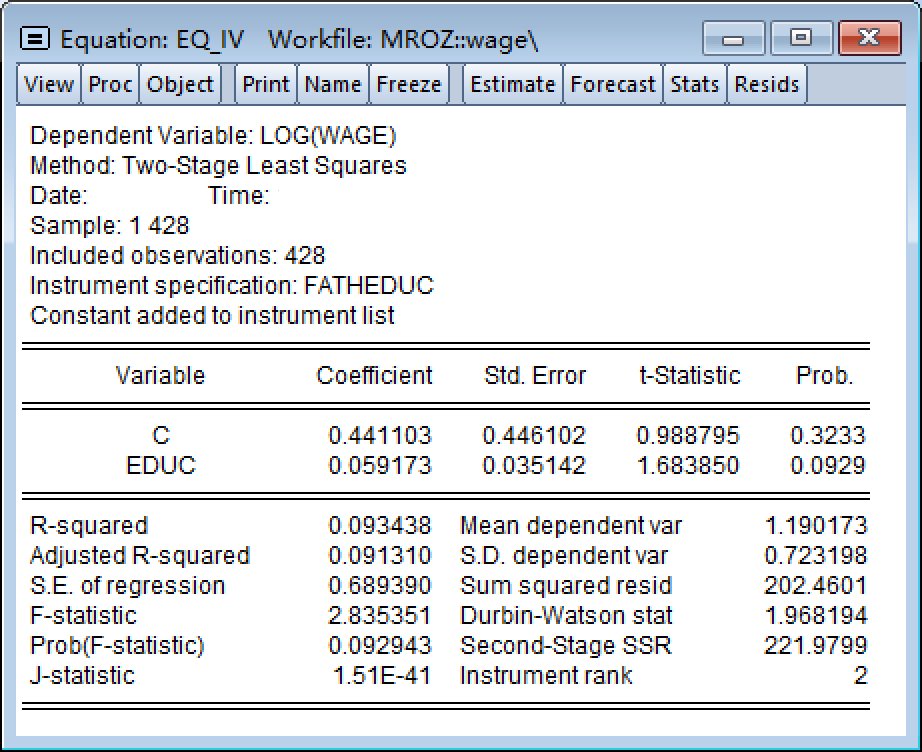Click the Object toolbar button

tap(180, 85)
